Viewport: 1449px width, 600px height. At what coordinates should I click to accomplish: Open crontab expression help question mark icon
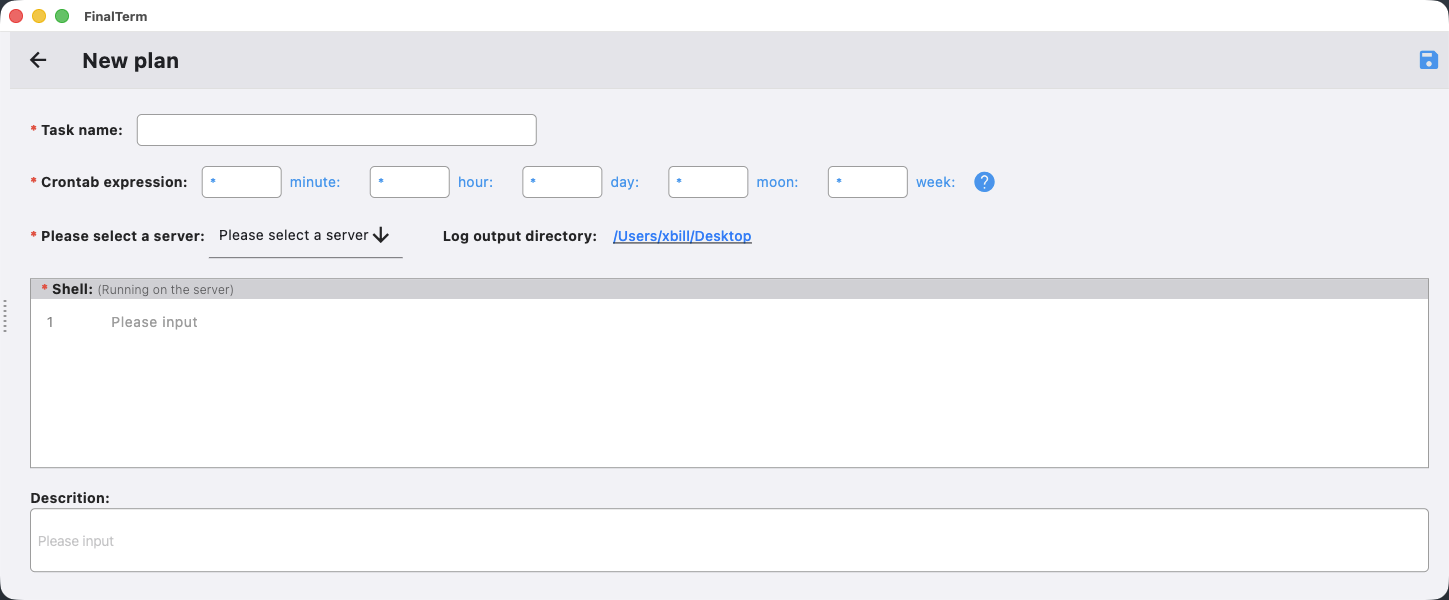coord(984,182)
